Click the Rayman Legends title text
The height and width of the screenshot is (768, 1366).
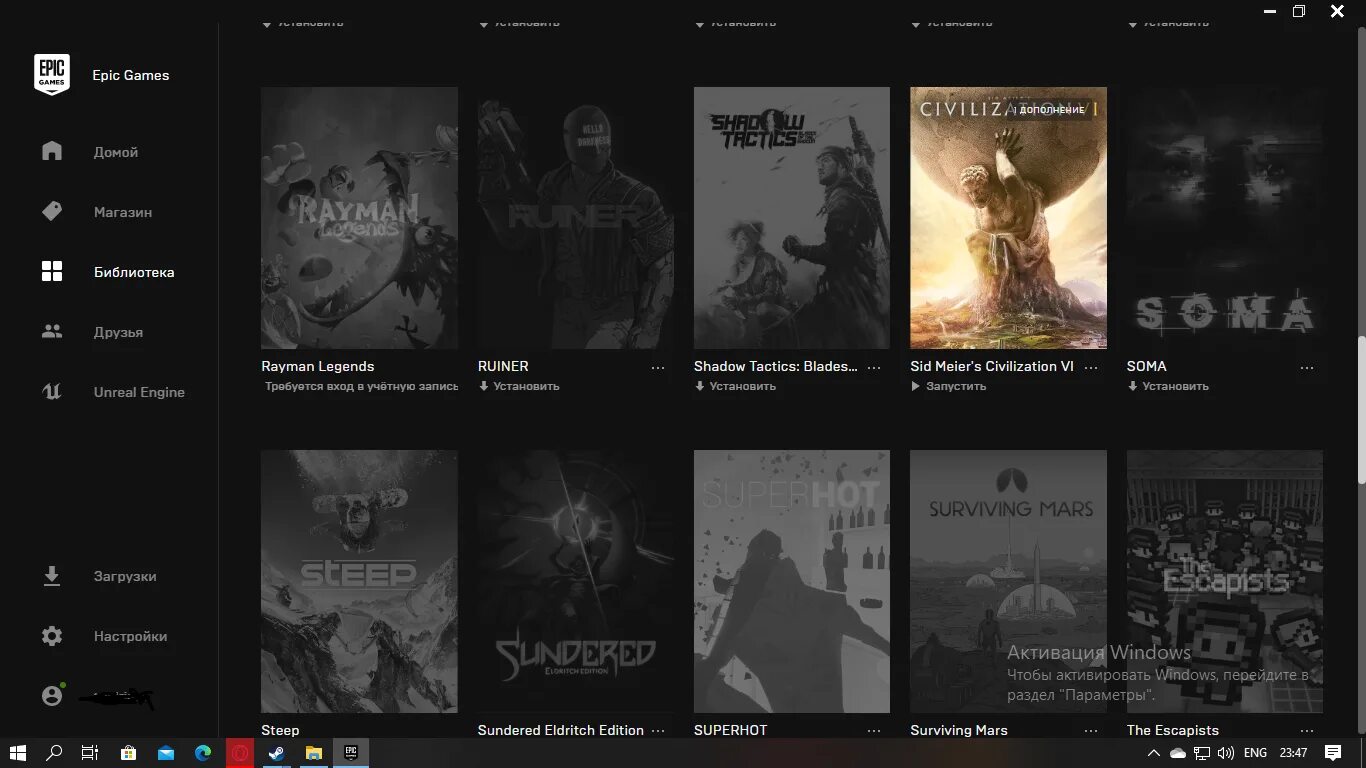(318, 366)
